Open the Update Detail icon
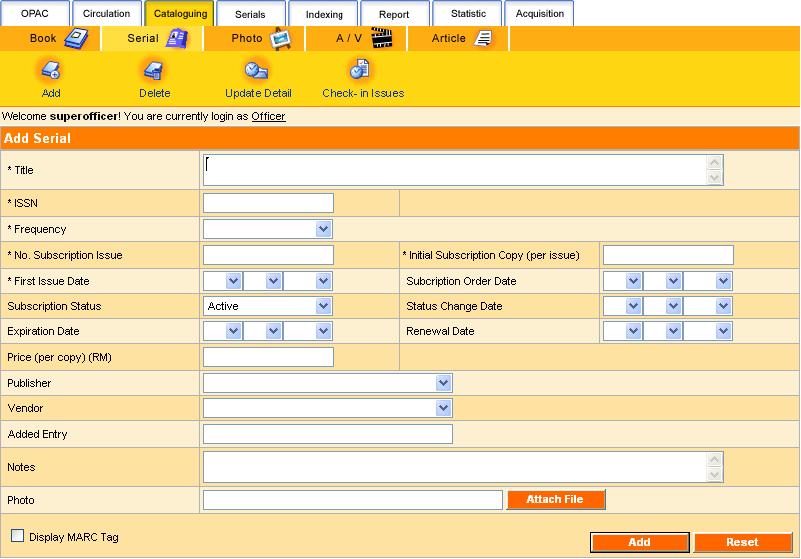Viewport: 801px width, 559px height. [257, 71]
